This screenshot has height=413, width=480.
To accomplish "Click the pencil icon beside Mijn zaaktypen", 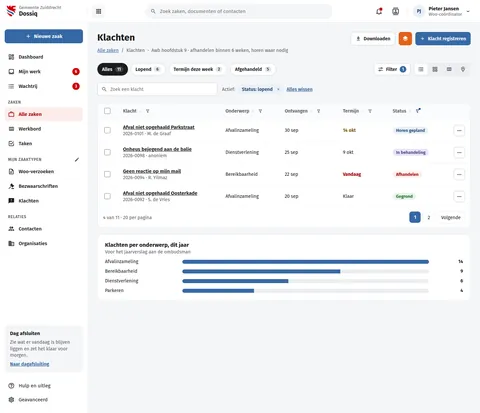I will pos(77,159).
